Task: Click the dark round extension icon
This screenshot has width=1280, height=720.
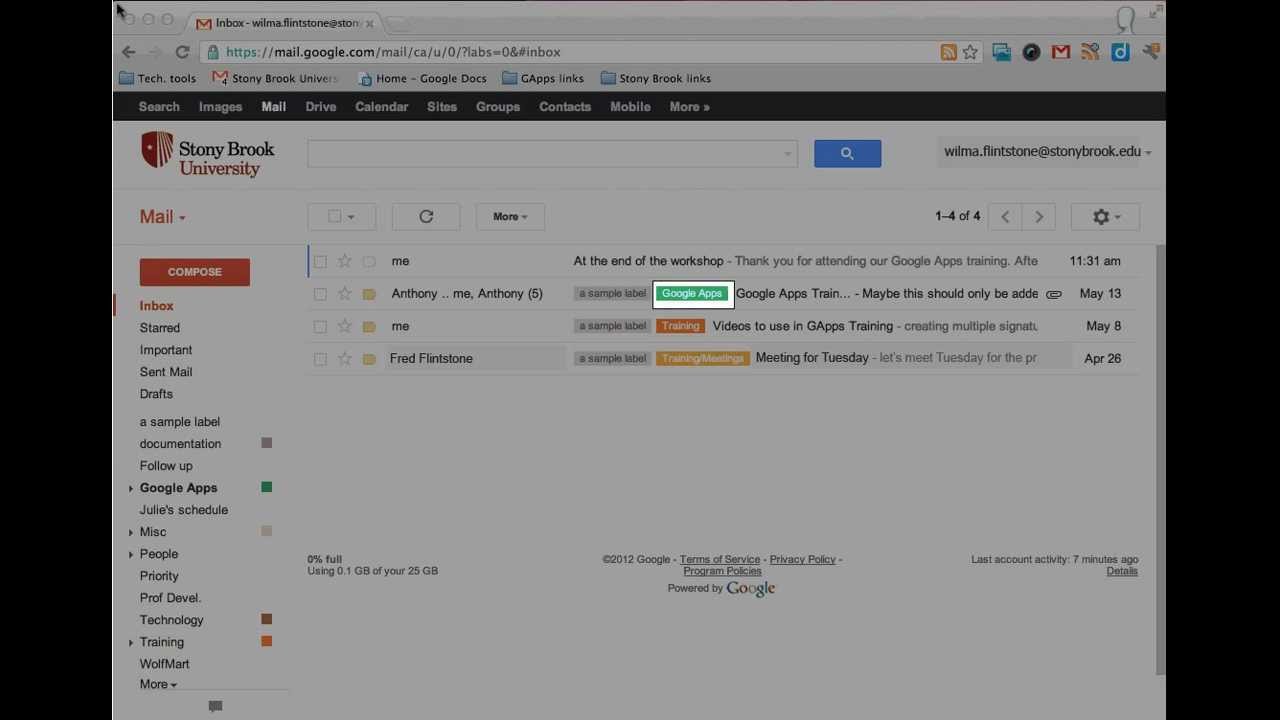Action: pyautogui.click(x=1031, y=52)
